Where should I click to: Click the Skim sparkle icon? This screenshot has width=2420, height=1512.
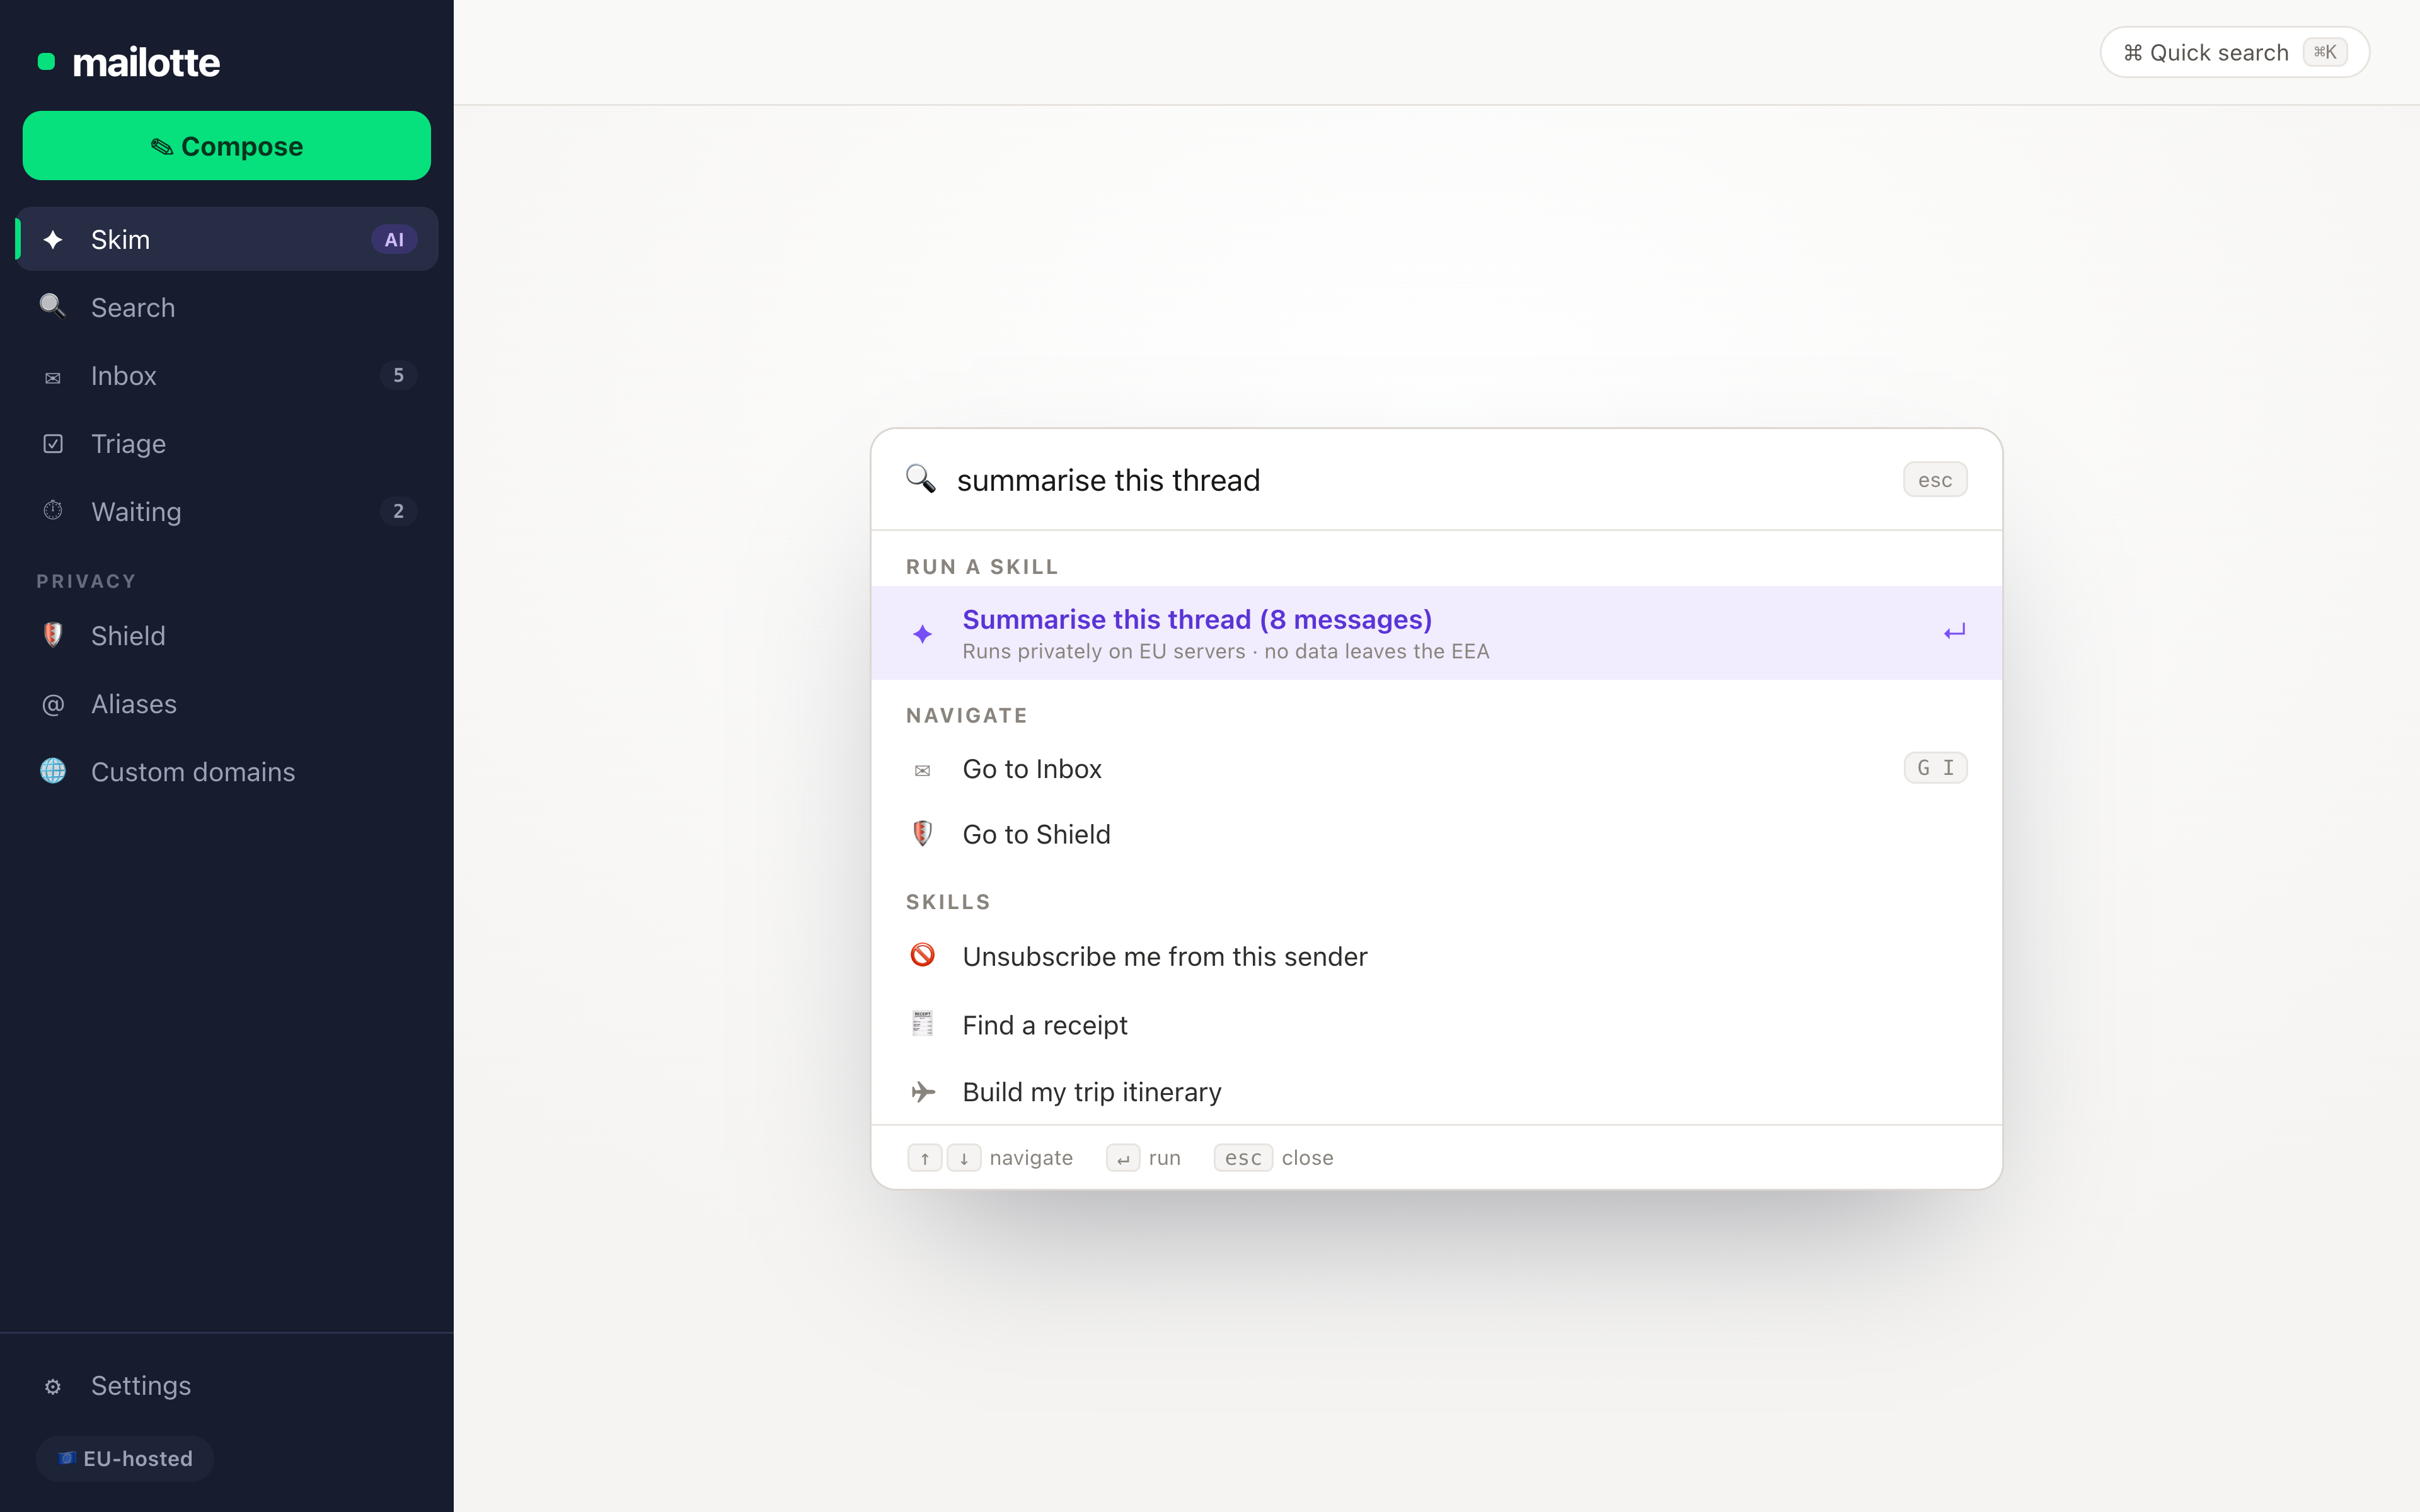click(53, 240)
